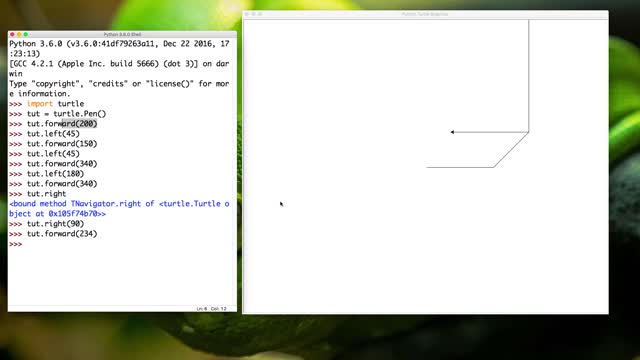Close the Python Turtle Graphics window
Image resolution: width=640 pixels, height=360 pixels.
pos(247,14)
